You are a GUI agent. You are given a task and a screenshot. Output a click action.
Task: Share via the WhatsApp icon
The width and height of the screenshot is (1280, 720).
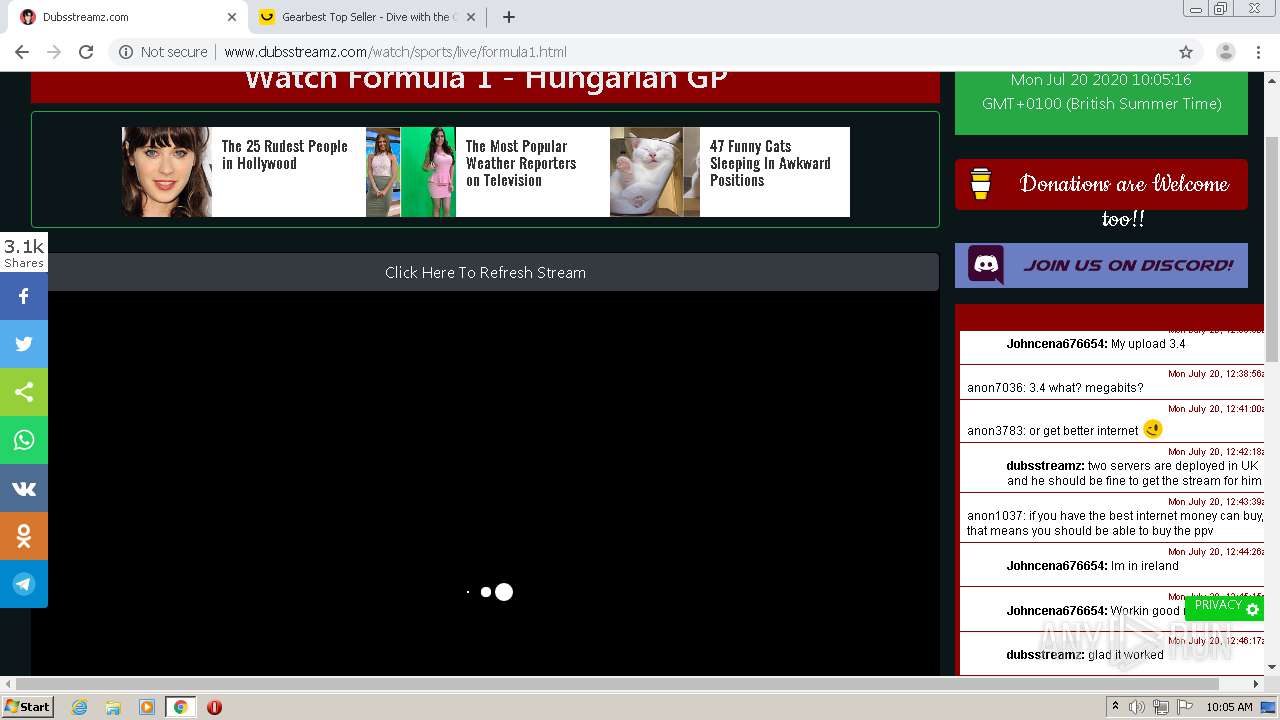(24, 440)
